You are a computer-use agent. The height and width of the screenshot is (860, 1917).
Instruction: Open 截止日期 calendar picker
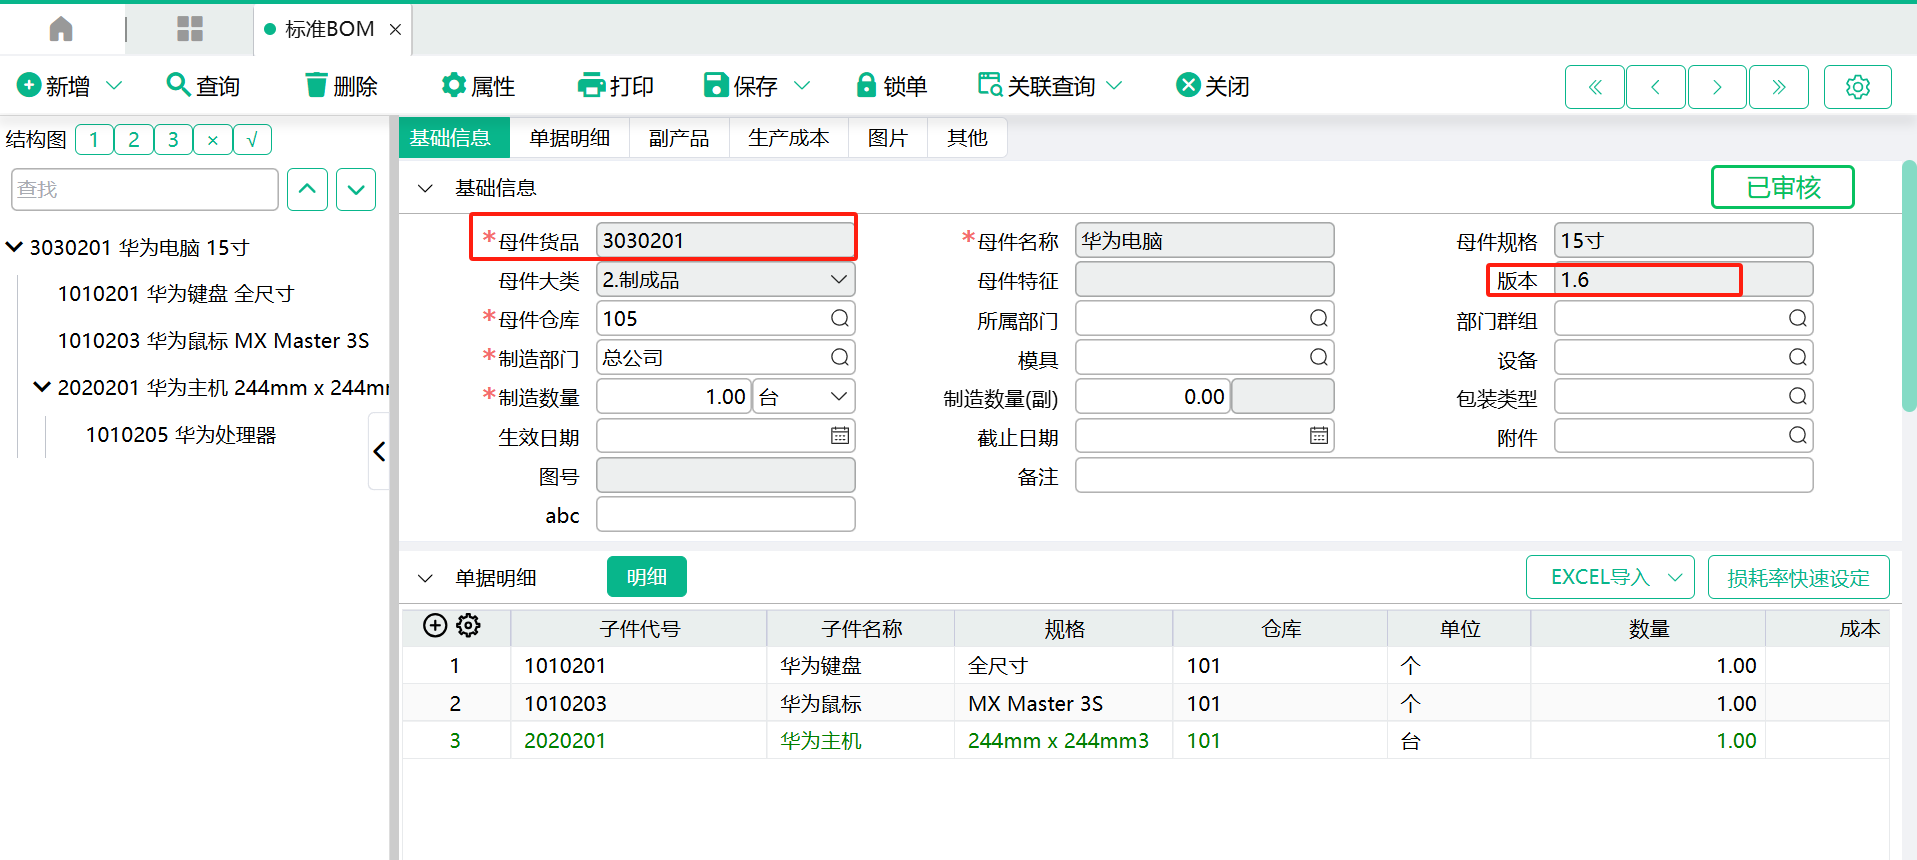[x=1319, y=435]
